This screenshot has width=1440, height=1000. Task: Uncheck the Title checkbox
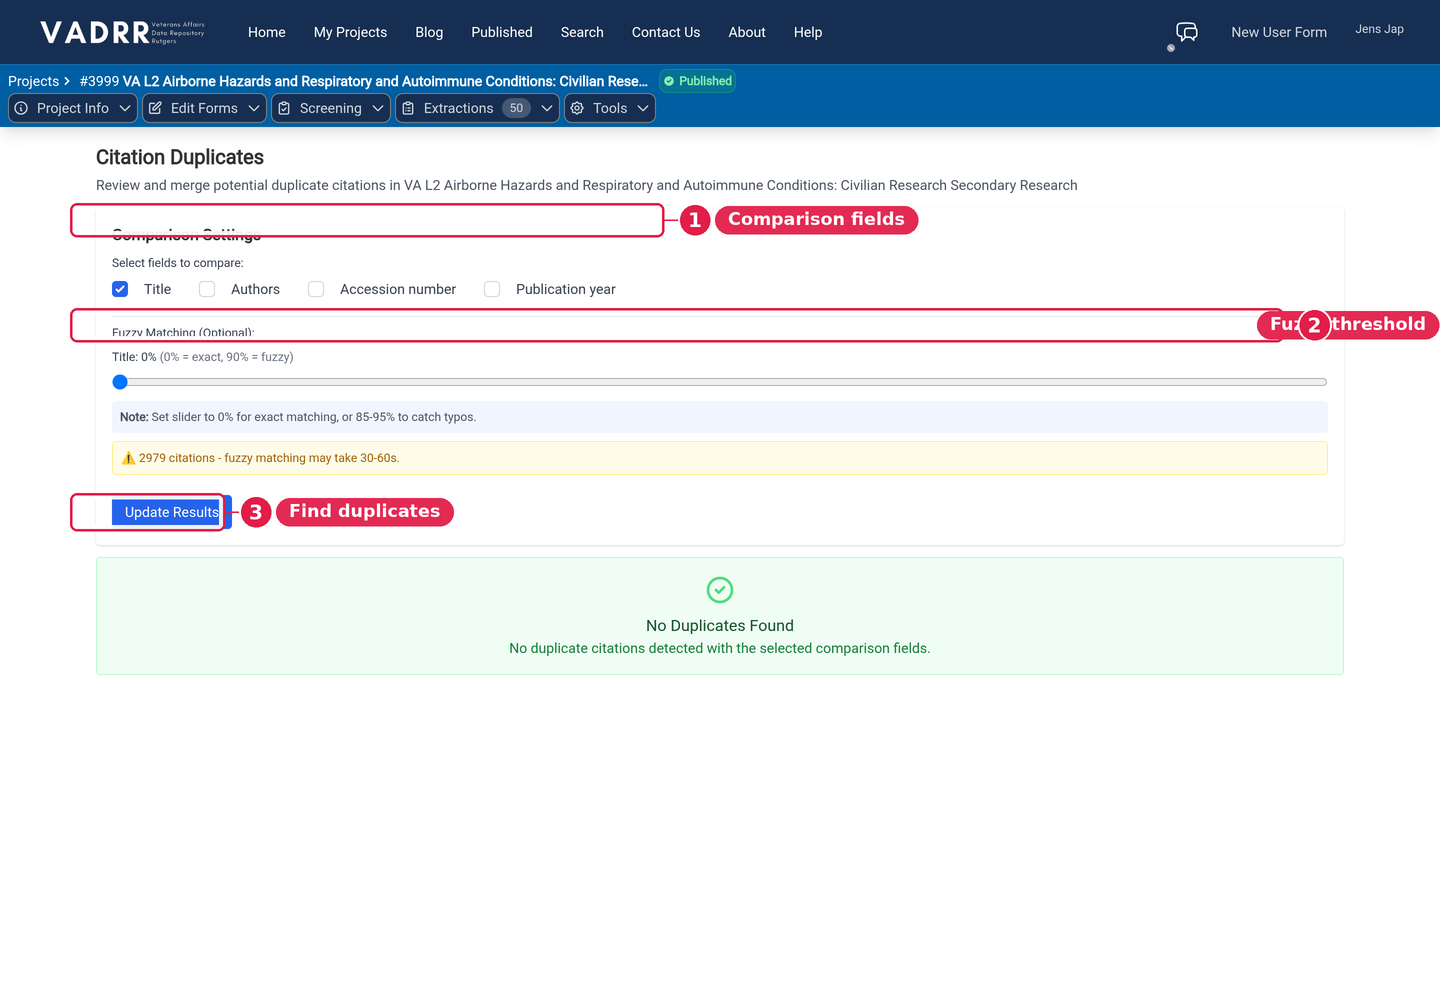tap(120, 289)
